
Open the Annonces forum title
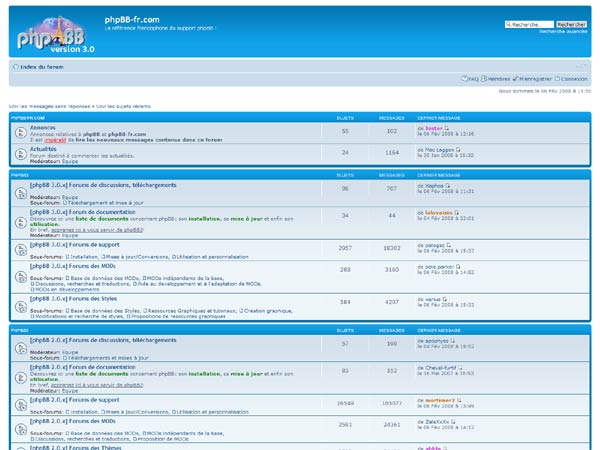tap(42, 127)
